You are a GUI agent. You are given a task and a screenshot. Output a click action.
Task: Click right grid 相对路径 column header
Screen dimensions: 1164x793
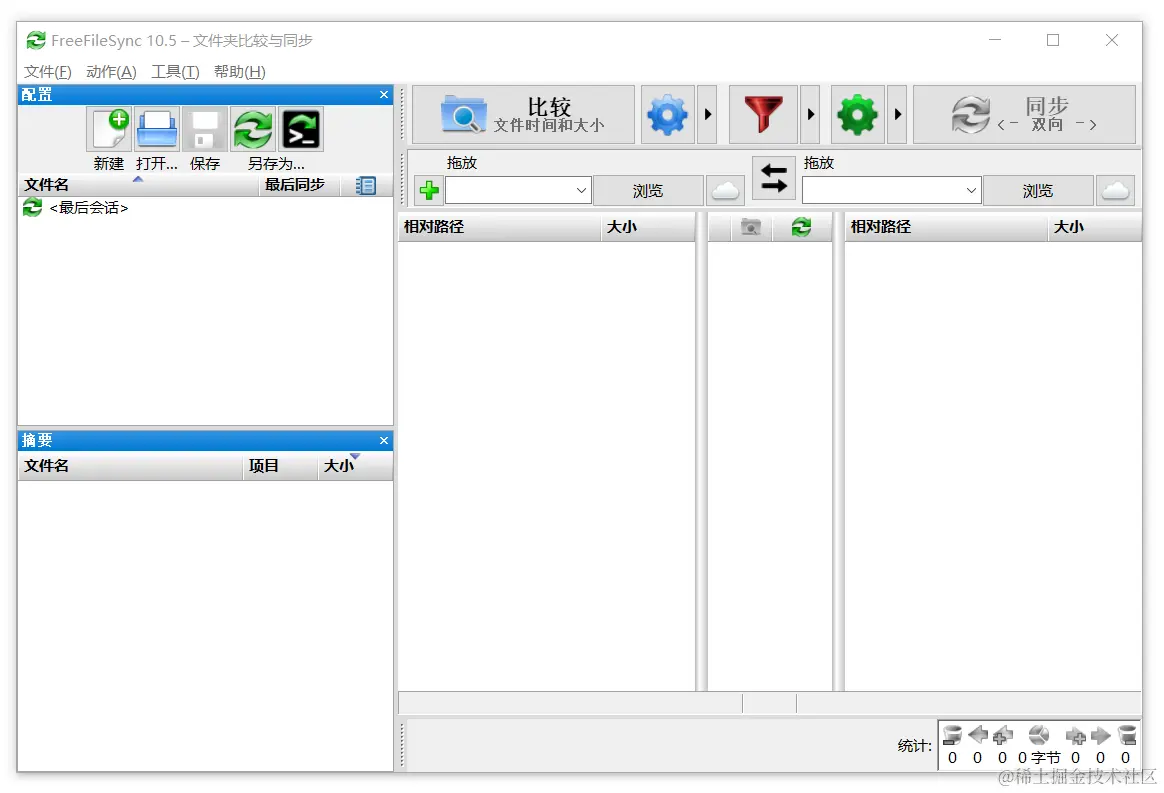[946, 227]
